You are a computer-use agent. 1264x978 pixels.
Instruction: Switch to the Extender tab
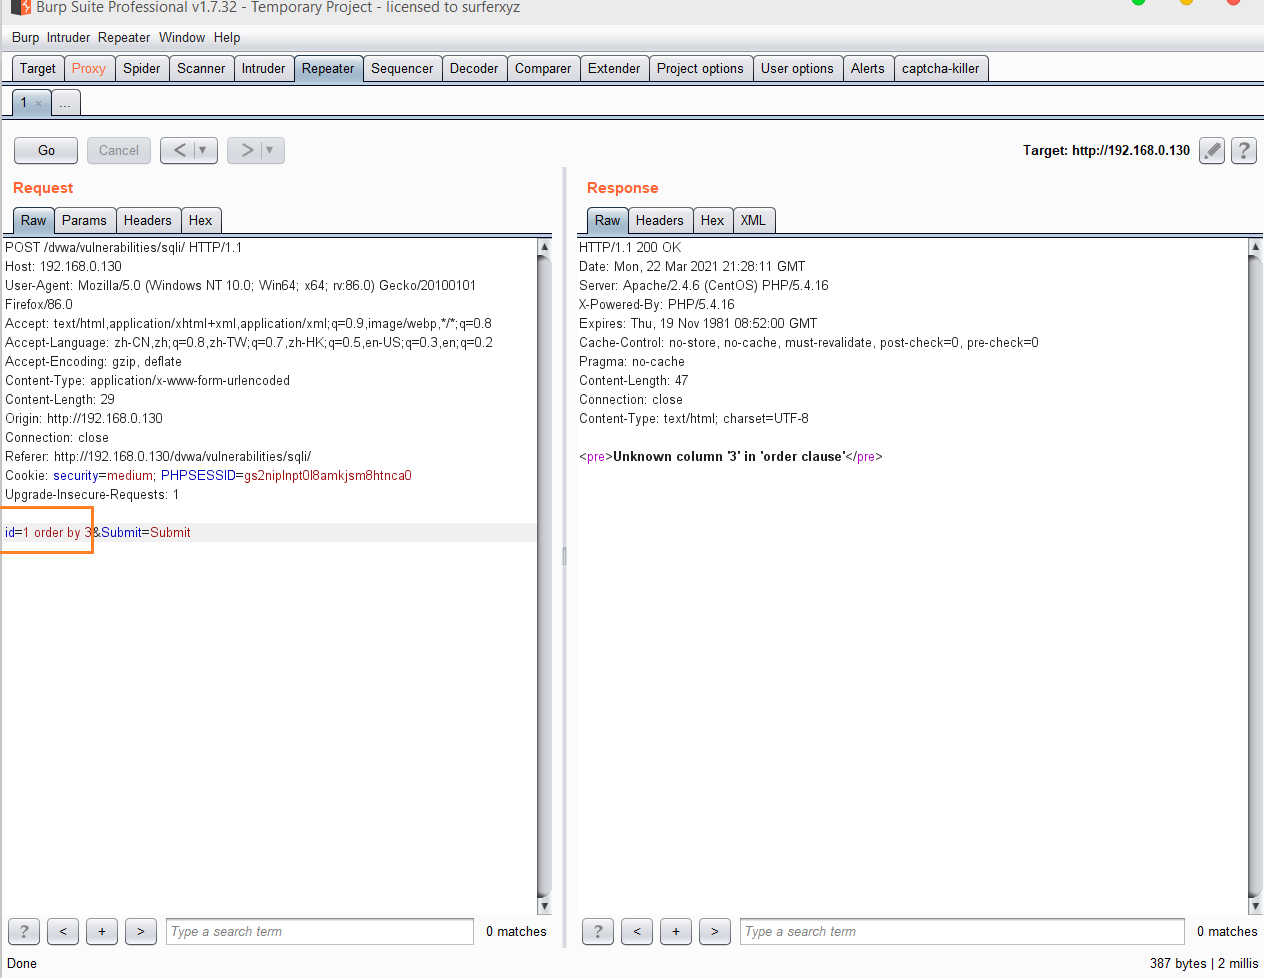point(614,68)
